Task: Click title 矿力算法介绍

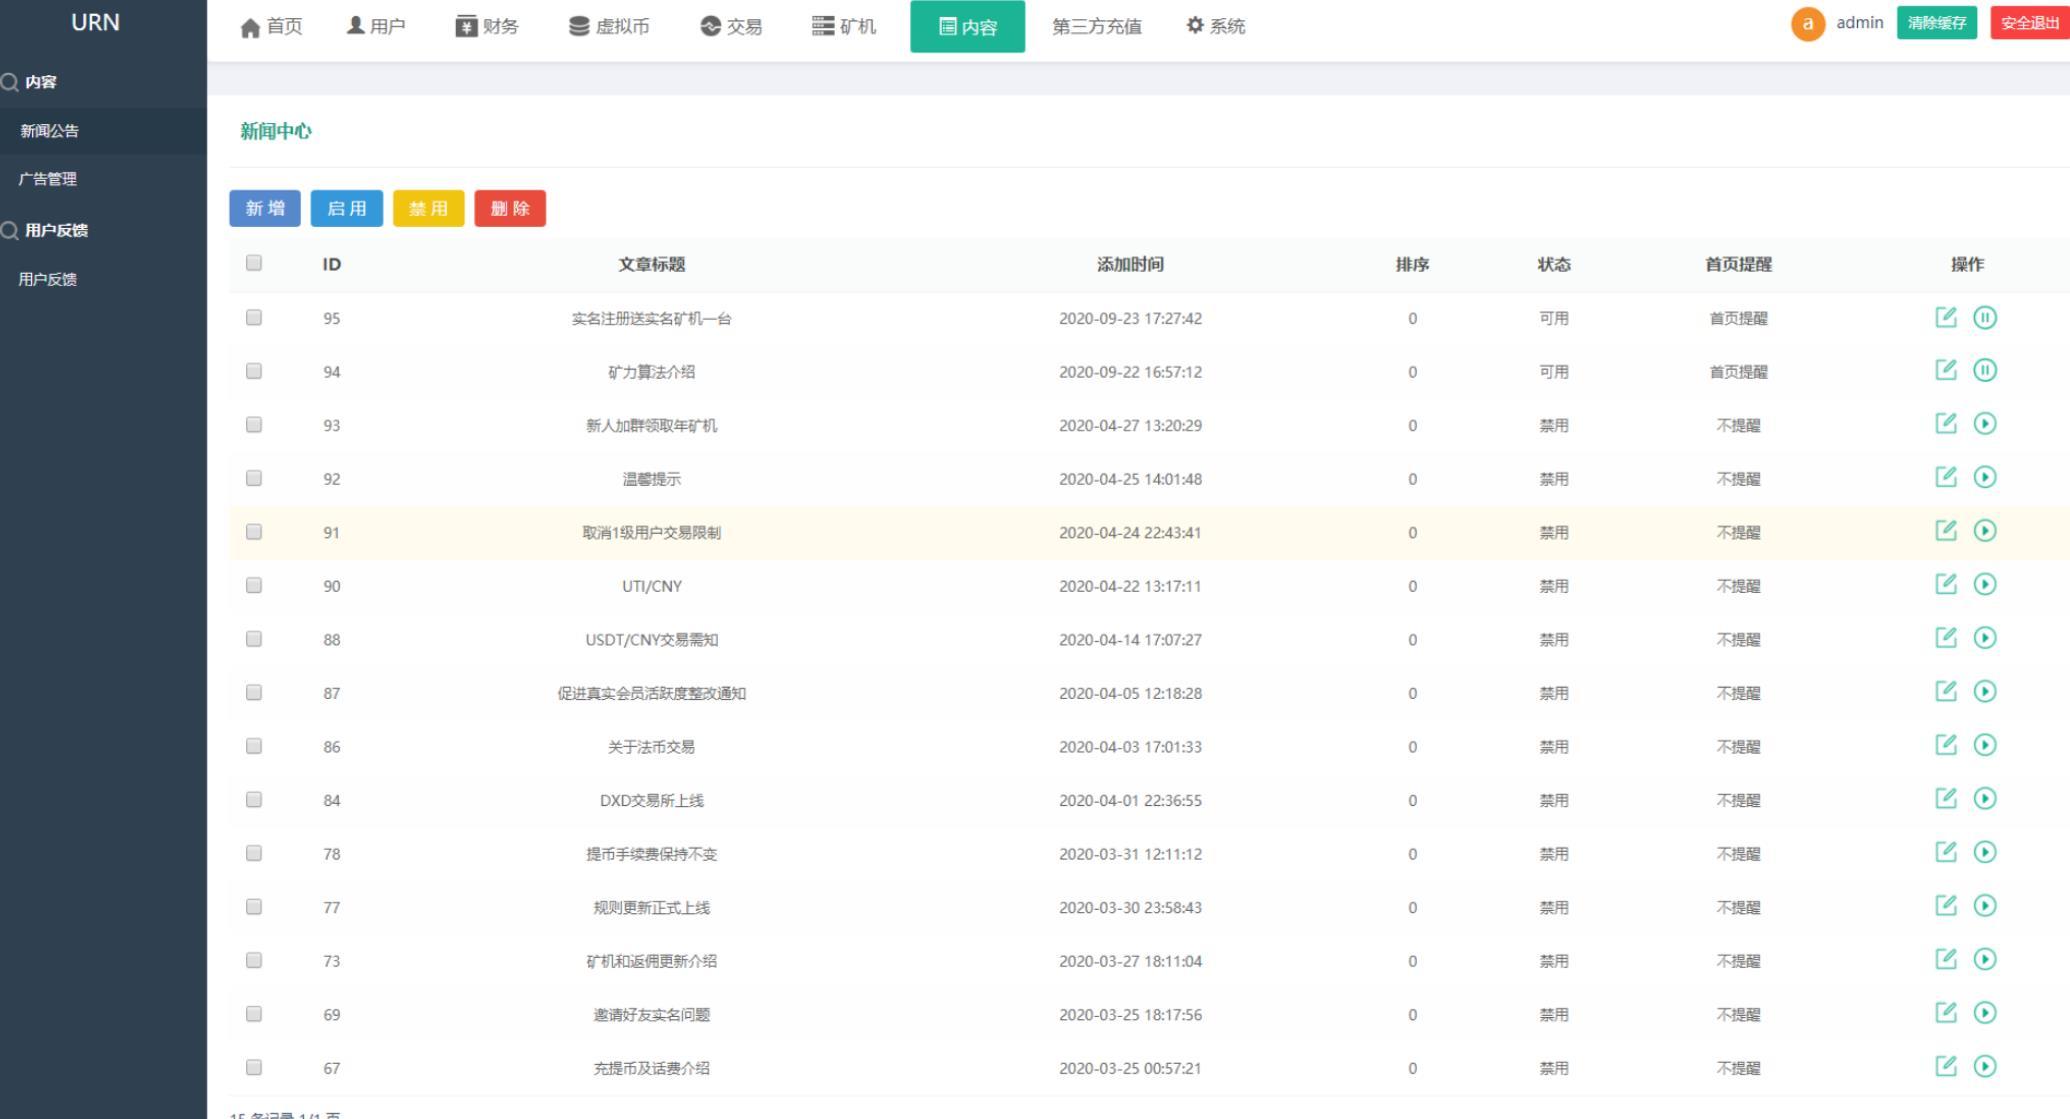Action: click(652, 372)
